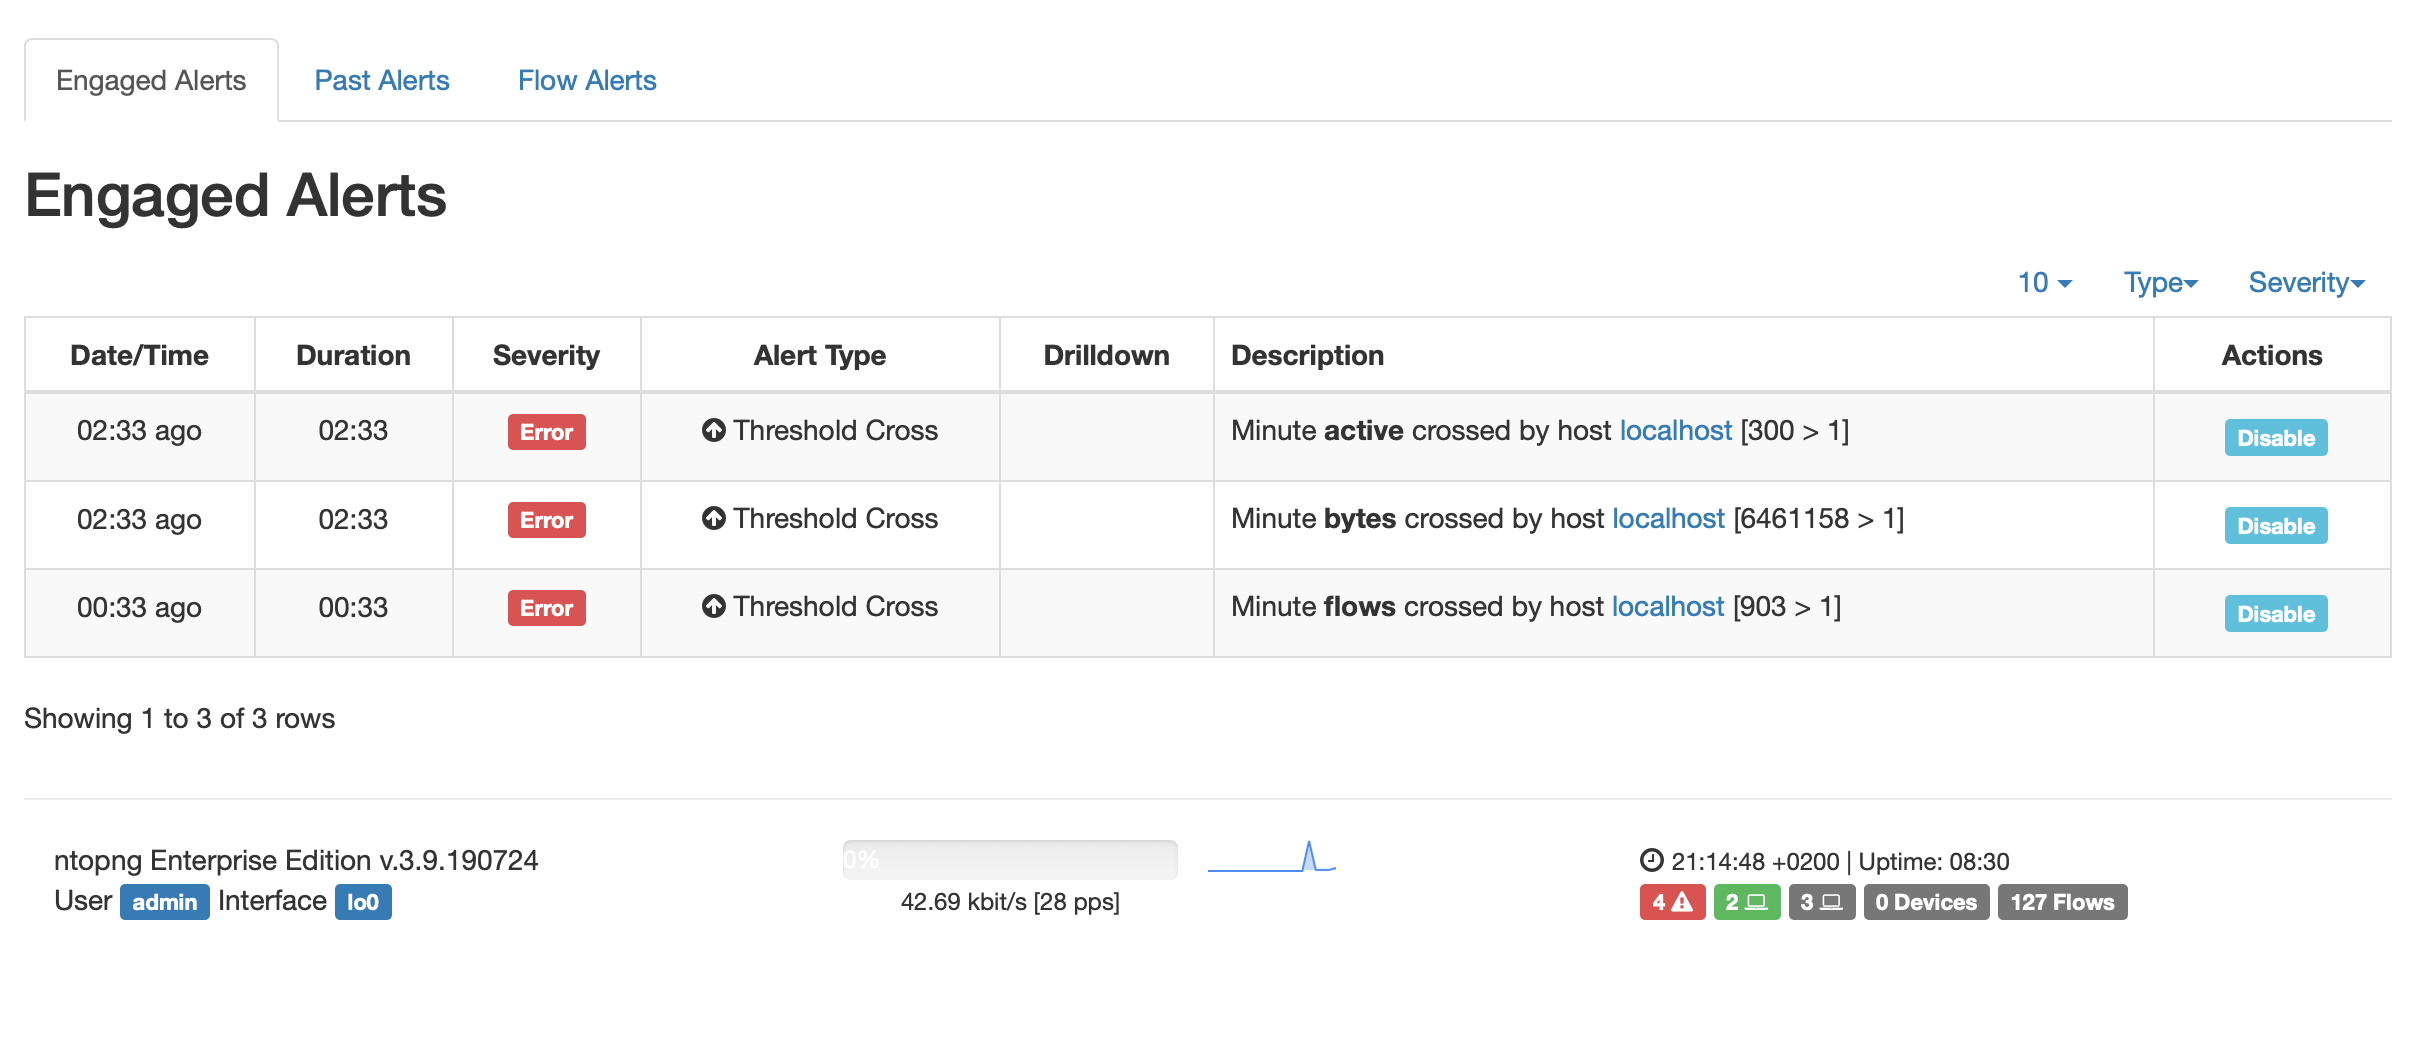Click the green badge showing 2 active hosts
2422x1048 pixels.
[1747, 902]
